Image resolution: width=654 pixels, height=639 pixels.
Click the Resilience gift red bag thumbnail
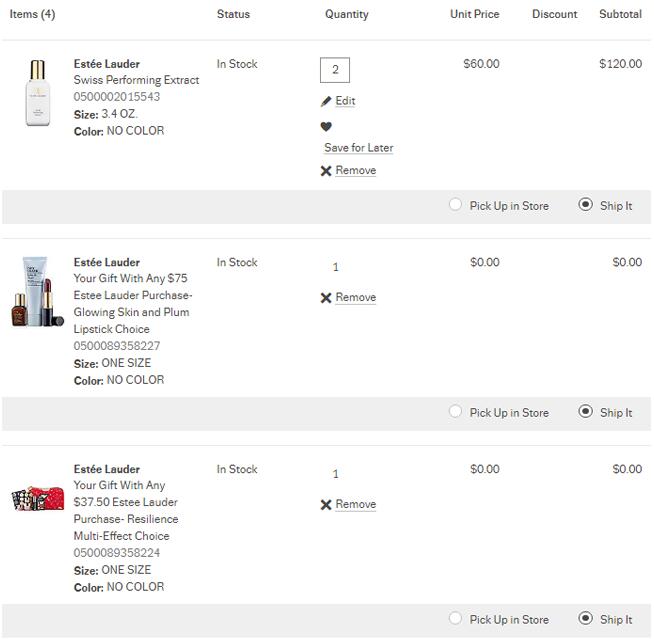pos(37,499)
